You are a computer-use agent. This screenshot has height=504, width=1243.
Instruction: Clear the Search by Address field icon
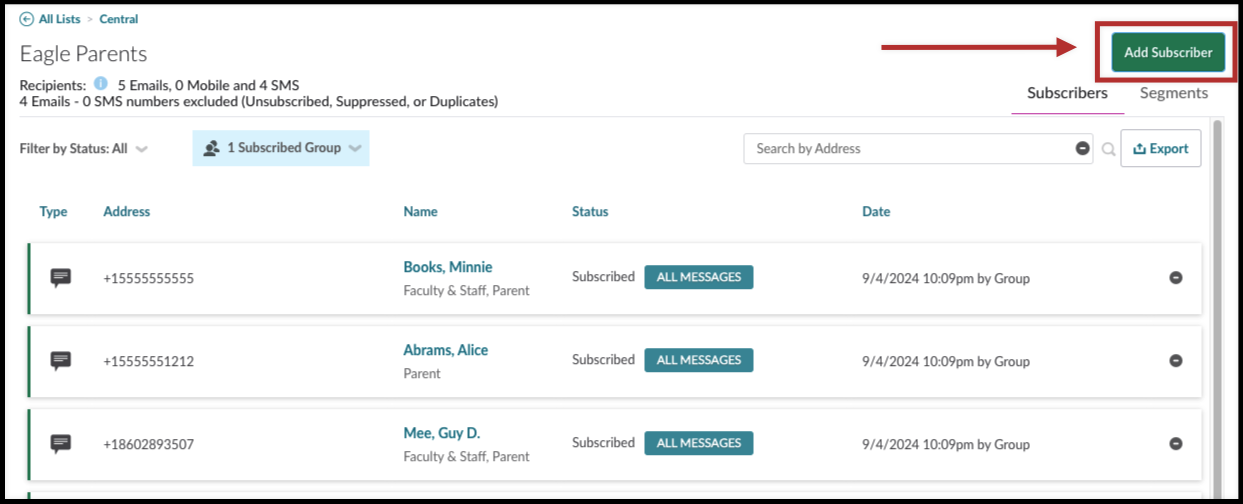point(1082,148)
